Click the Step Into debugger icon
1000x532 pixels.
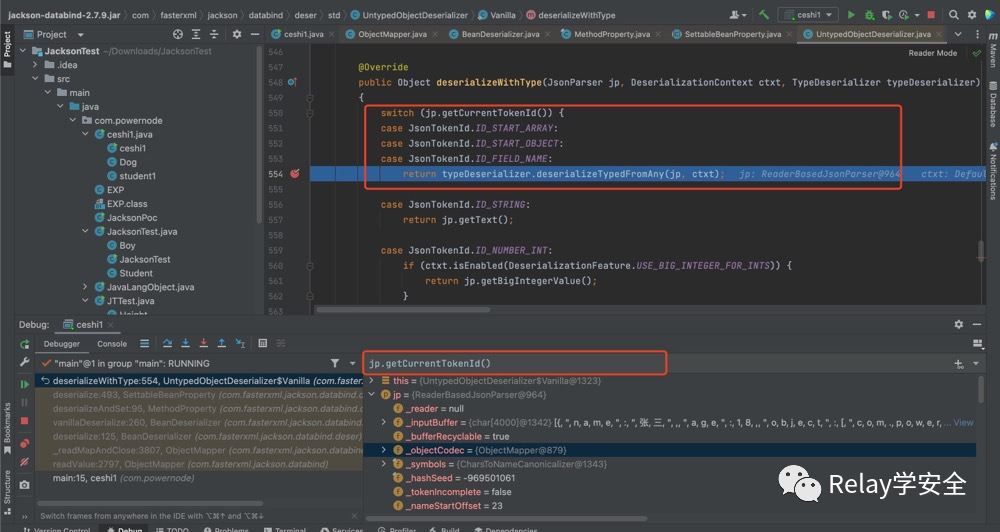(x=186, y=343)
